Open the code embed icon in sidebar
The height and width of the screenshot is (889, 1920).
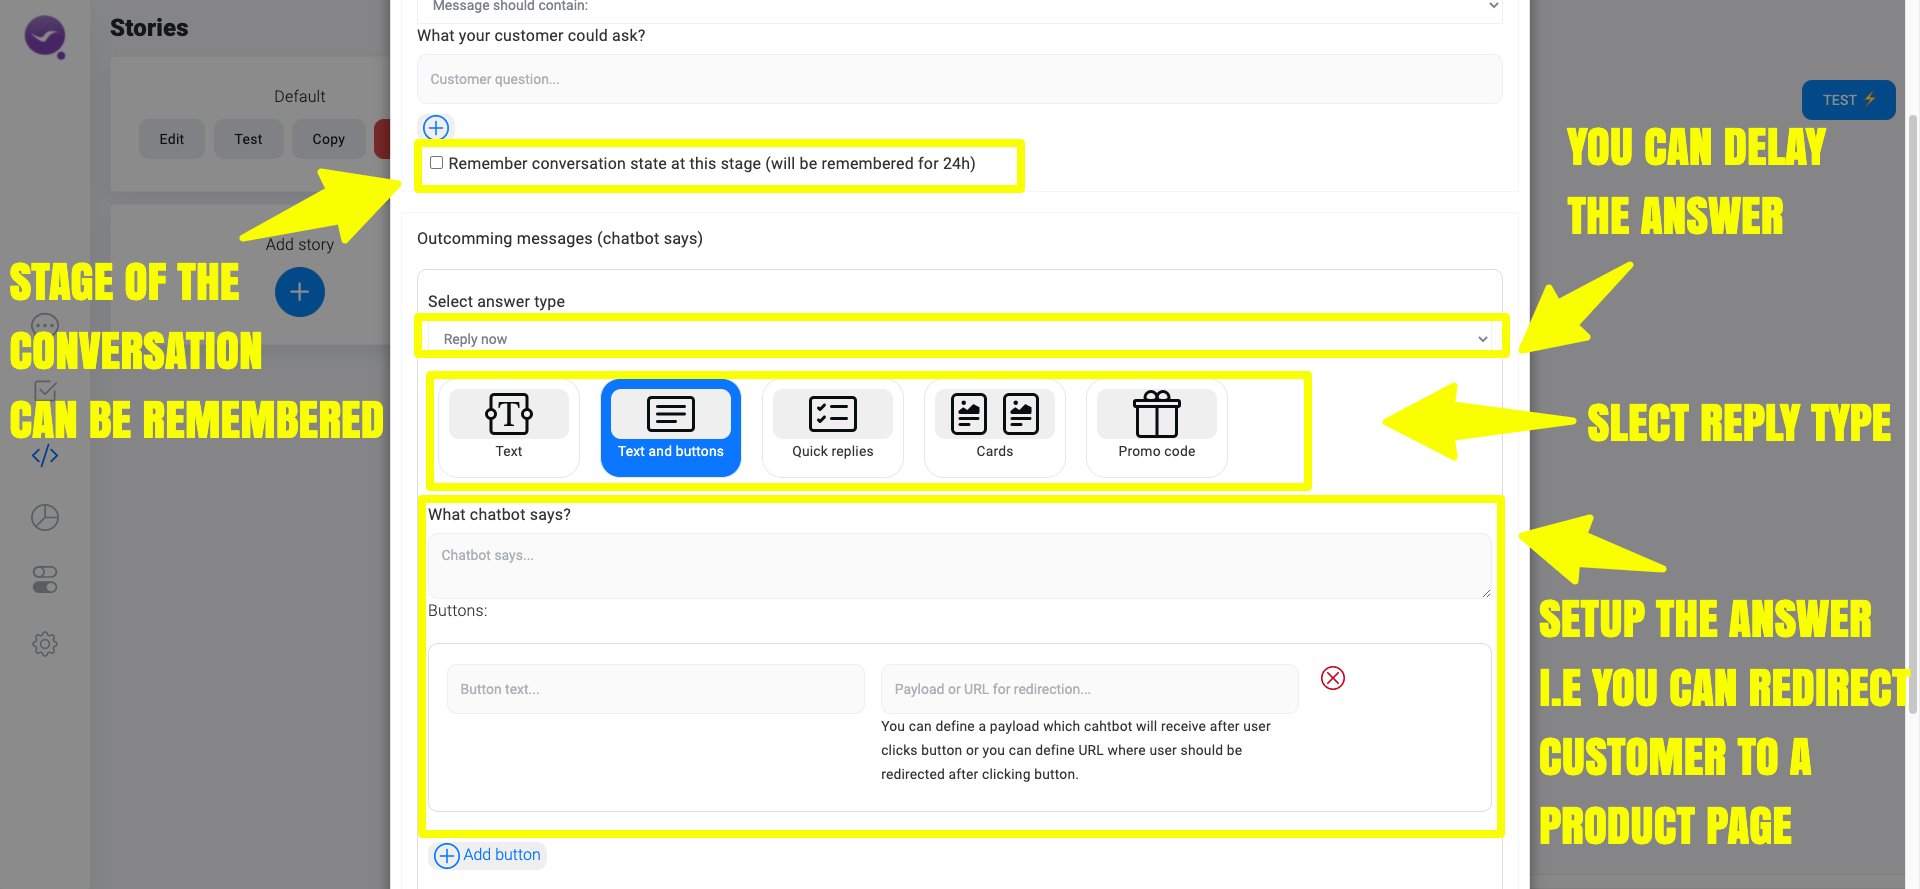click(45, 456)
